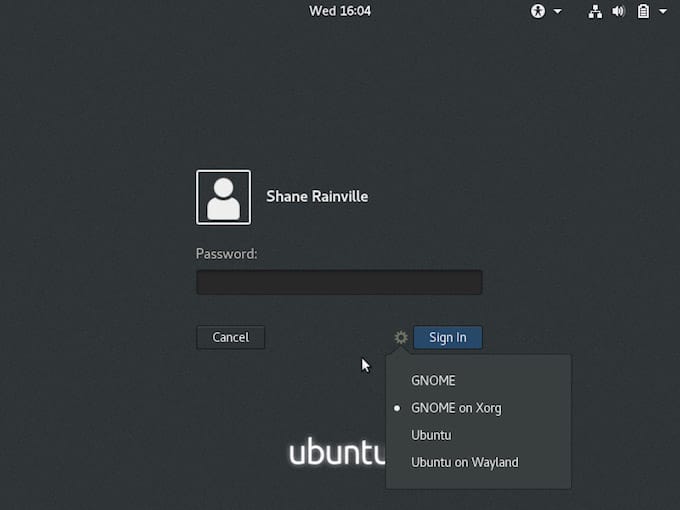The width and height of the screenshot is (680, 510).
Task: Open the accessibility menu icon
Action: [538, 11]
